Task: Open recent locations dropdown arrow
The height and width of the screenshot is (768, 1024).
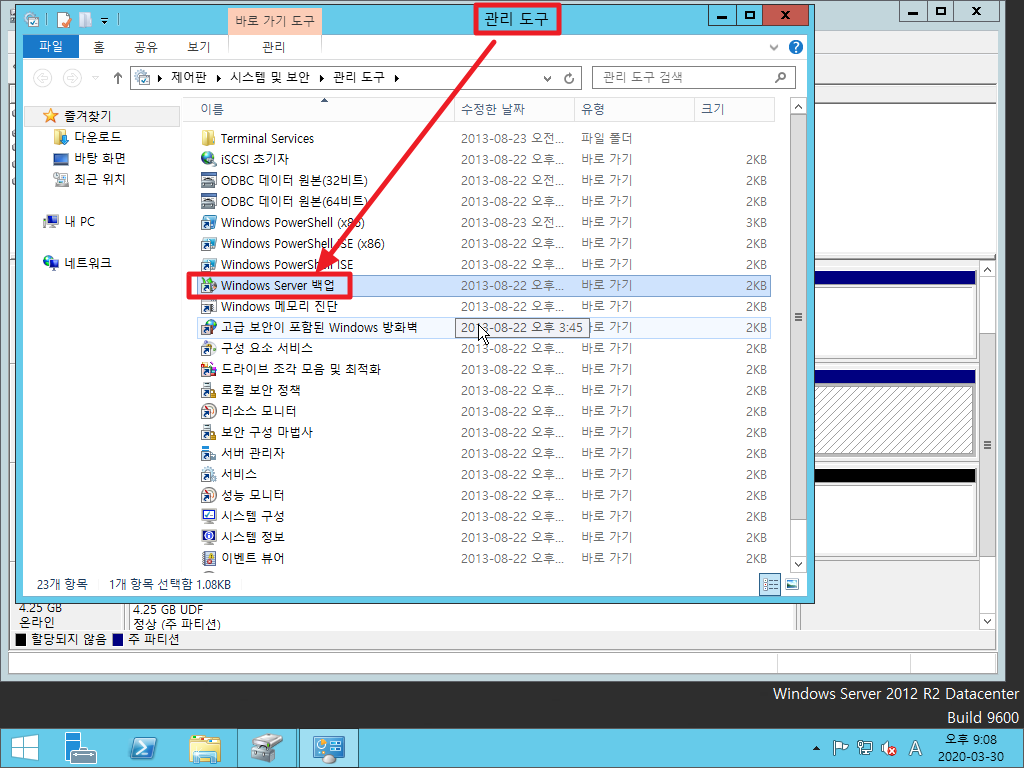Action: tap(95, 78)
